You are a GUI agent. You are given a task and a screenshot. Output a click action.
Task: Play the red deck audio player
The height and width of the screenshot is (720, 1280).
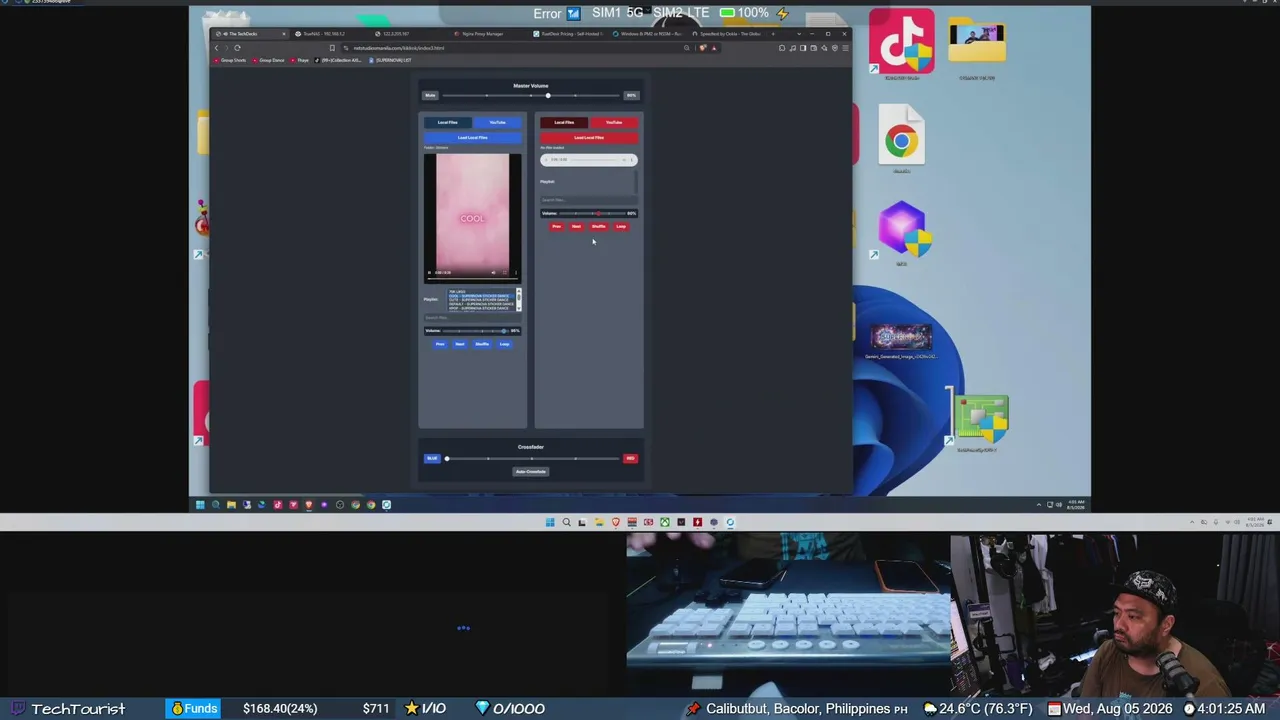(x=547, y=160)
